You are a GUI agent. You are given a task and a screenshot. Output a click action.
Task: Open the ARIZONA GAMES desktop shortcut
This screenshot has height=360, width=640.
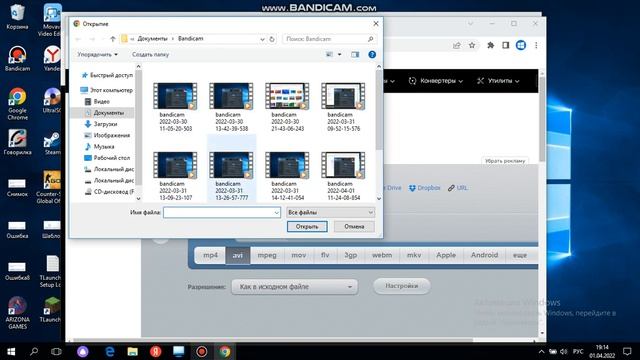pyautogui.click(x=17, y=313)
